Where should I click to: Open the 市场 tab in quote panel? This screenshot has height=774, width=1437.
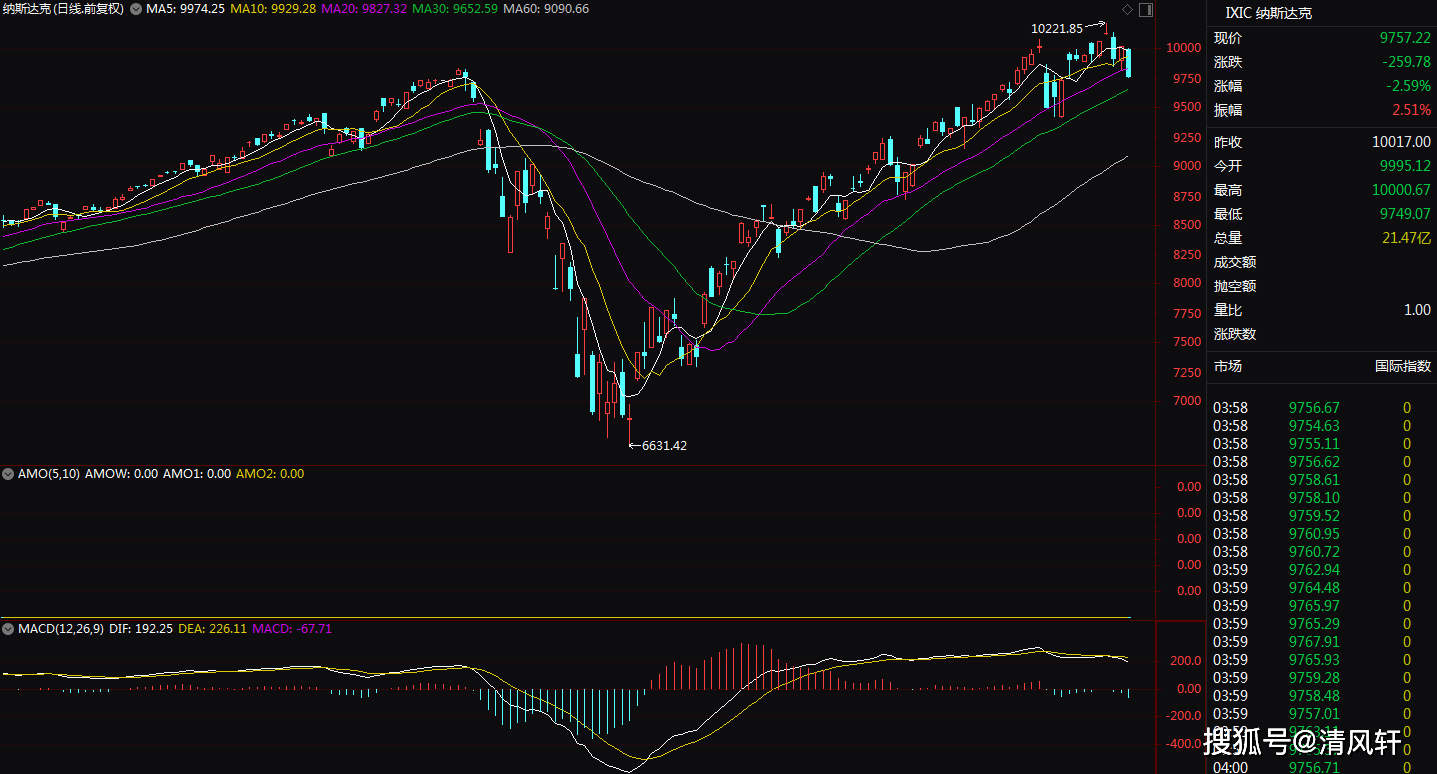click(x=1228, y=366)
